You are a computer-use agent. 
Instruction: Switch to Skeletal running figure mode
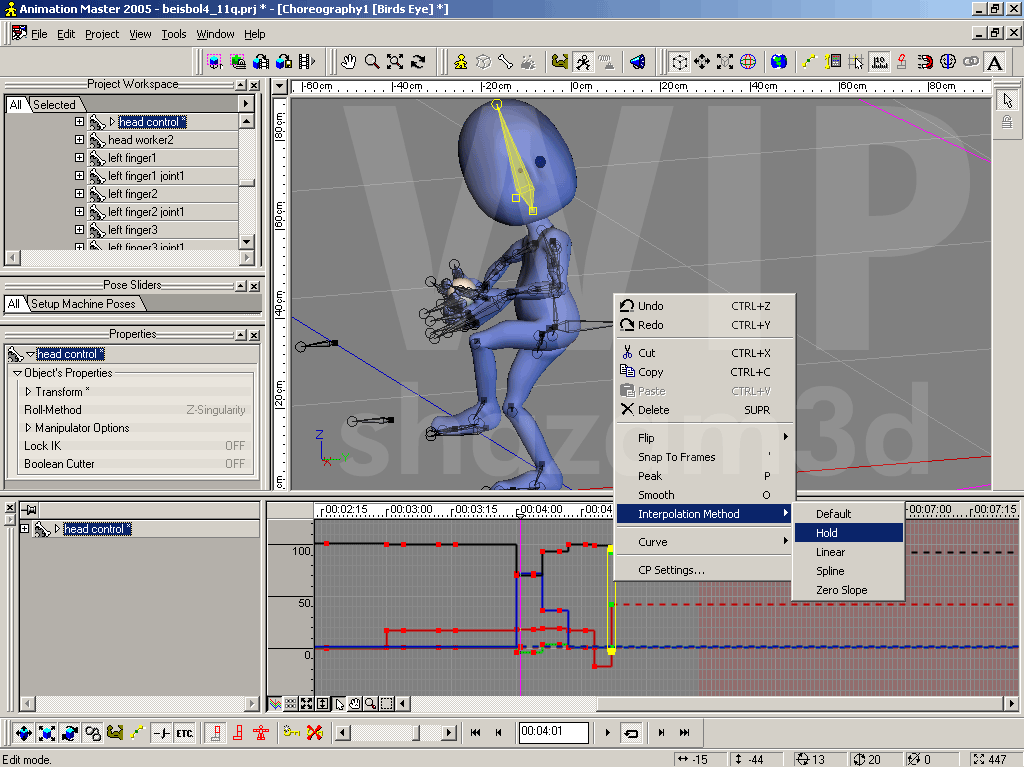pos(583,62)
